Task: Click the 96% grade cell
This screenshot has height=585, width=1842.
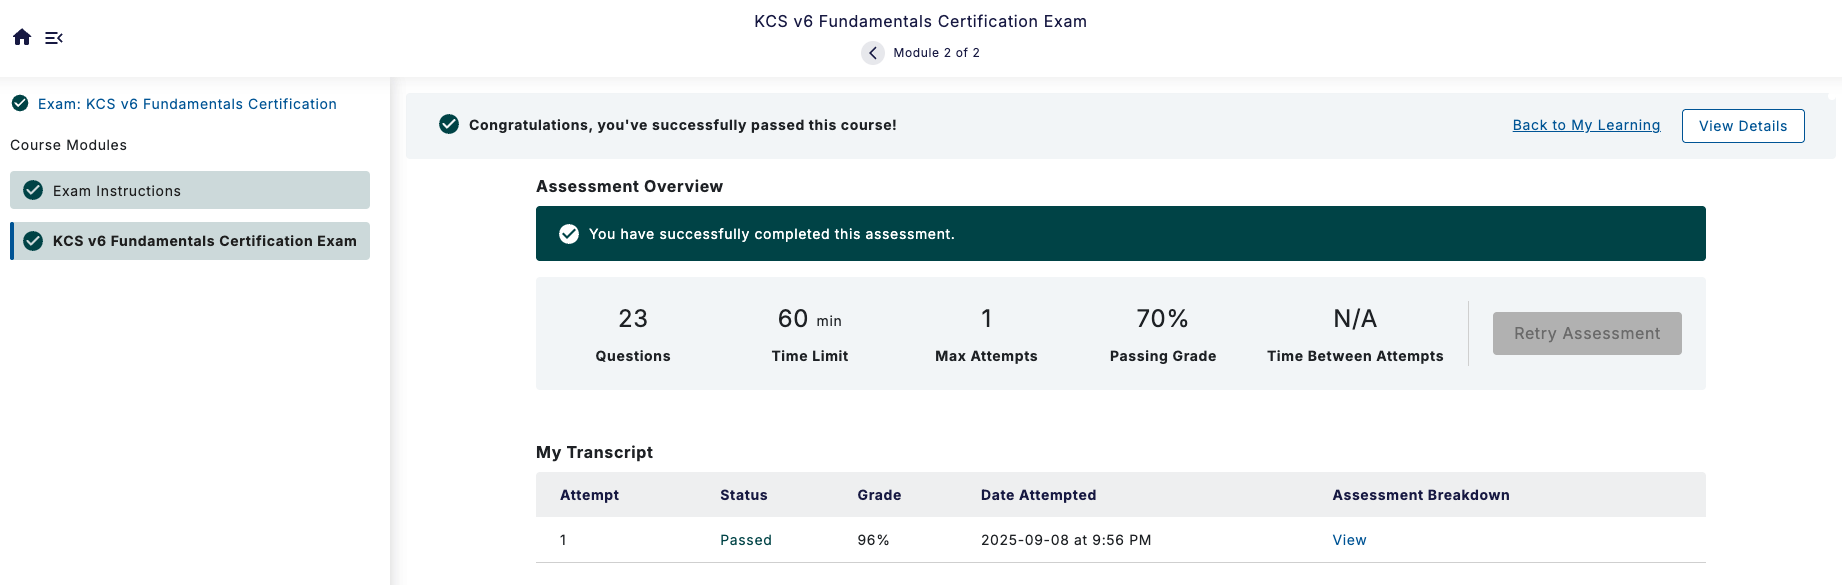Action: tap(873, 540)
